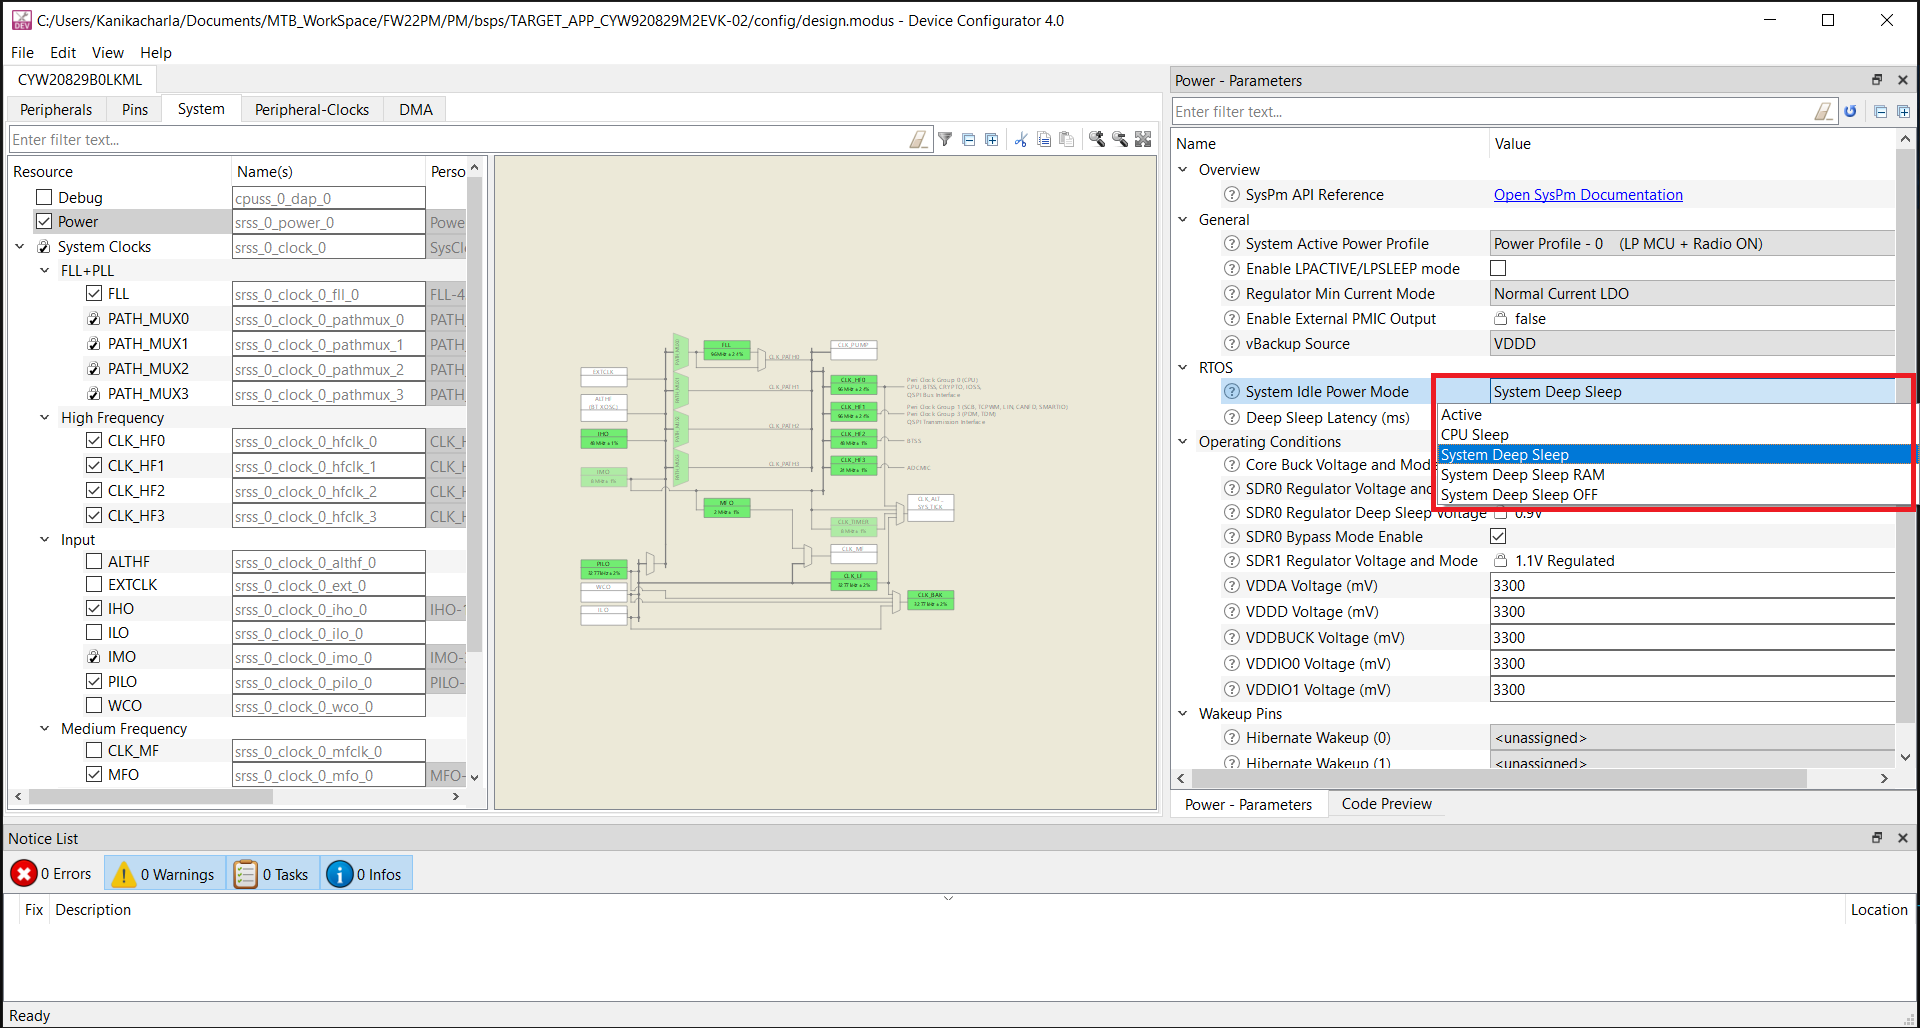Choose System Deep Sleep RAM option

pyautogui.click(x=1674, y=474)
